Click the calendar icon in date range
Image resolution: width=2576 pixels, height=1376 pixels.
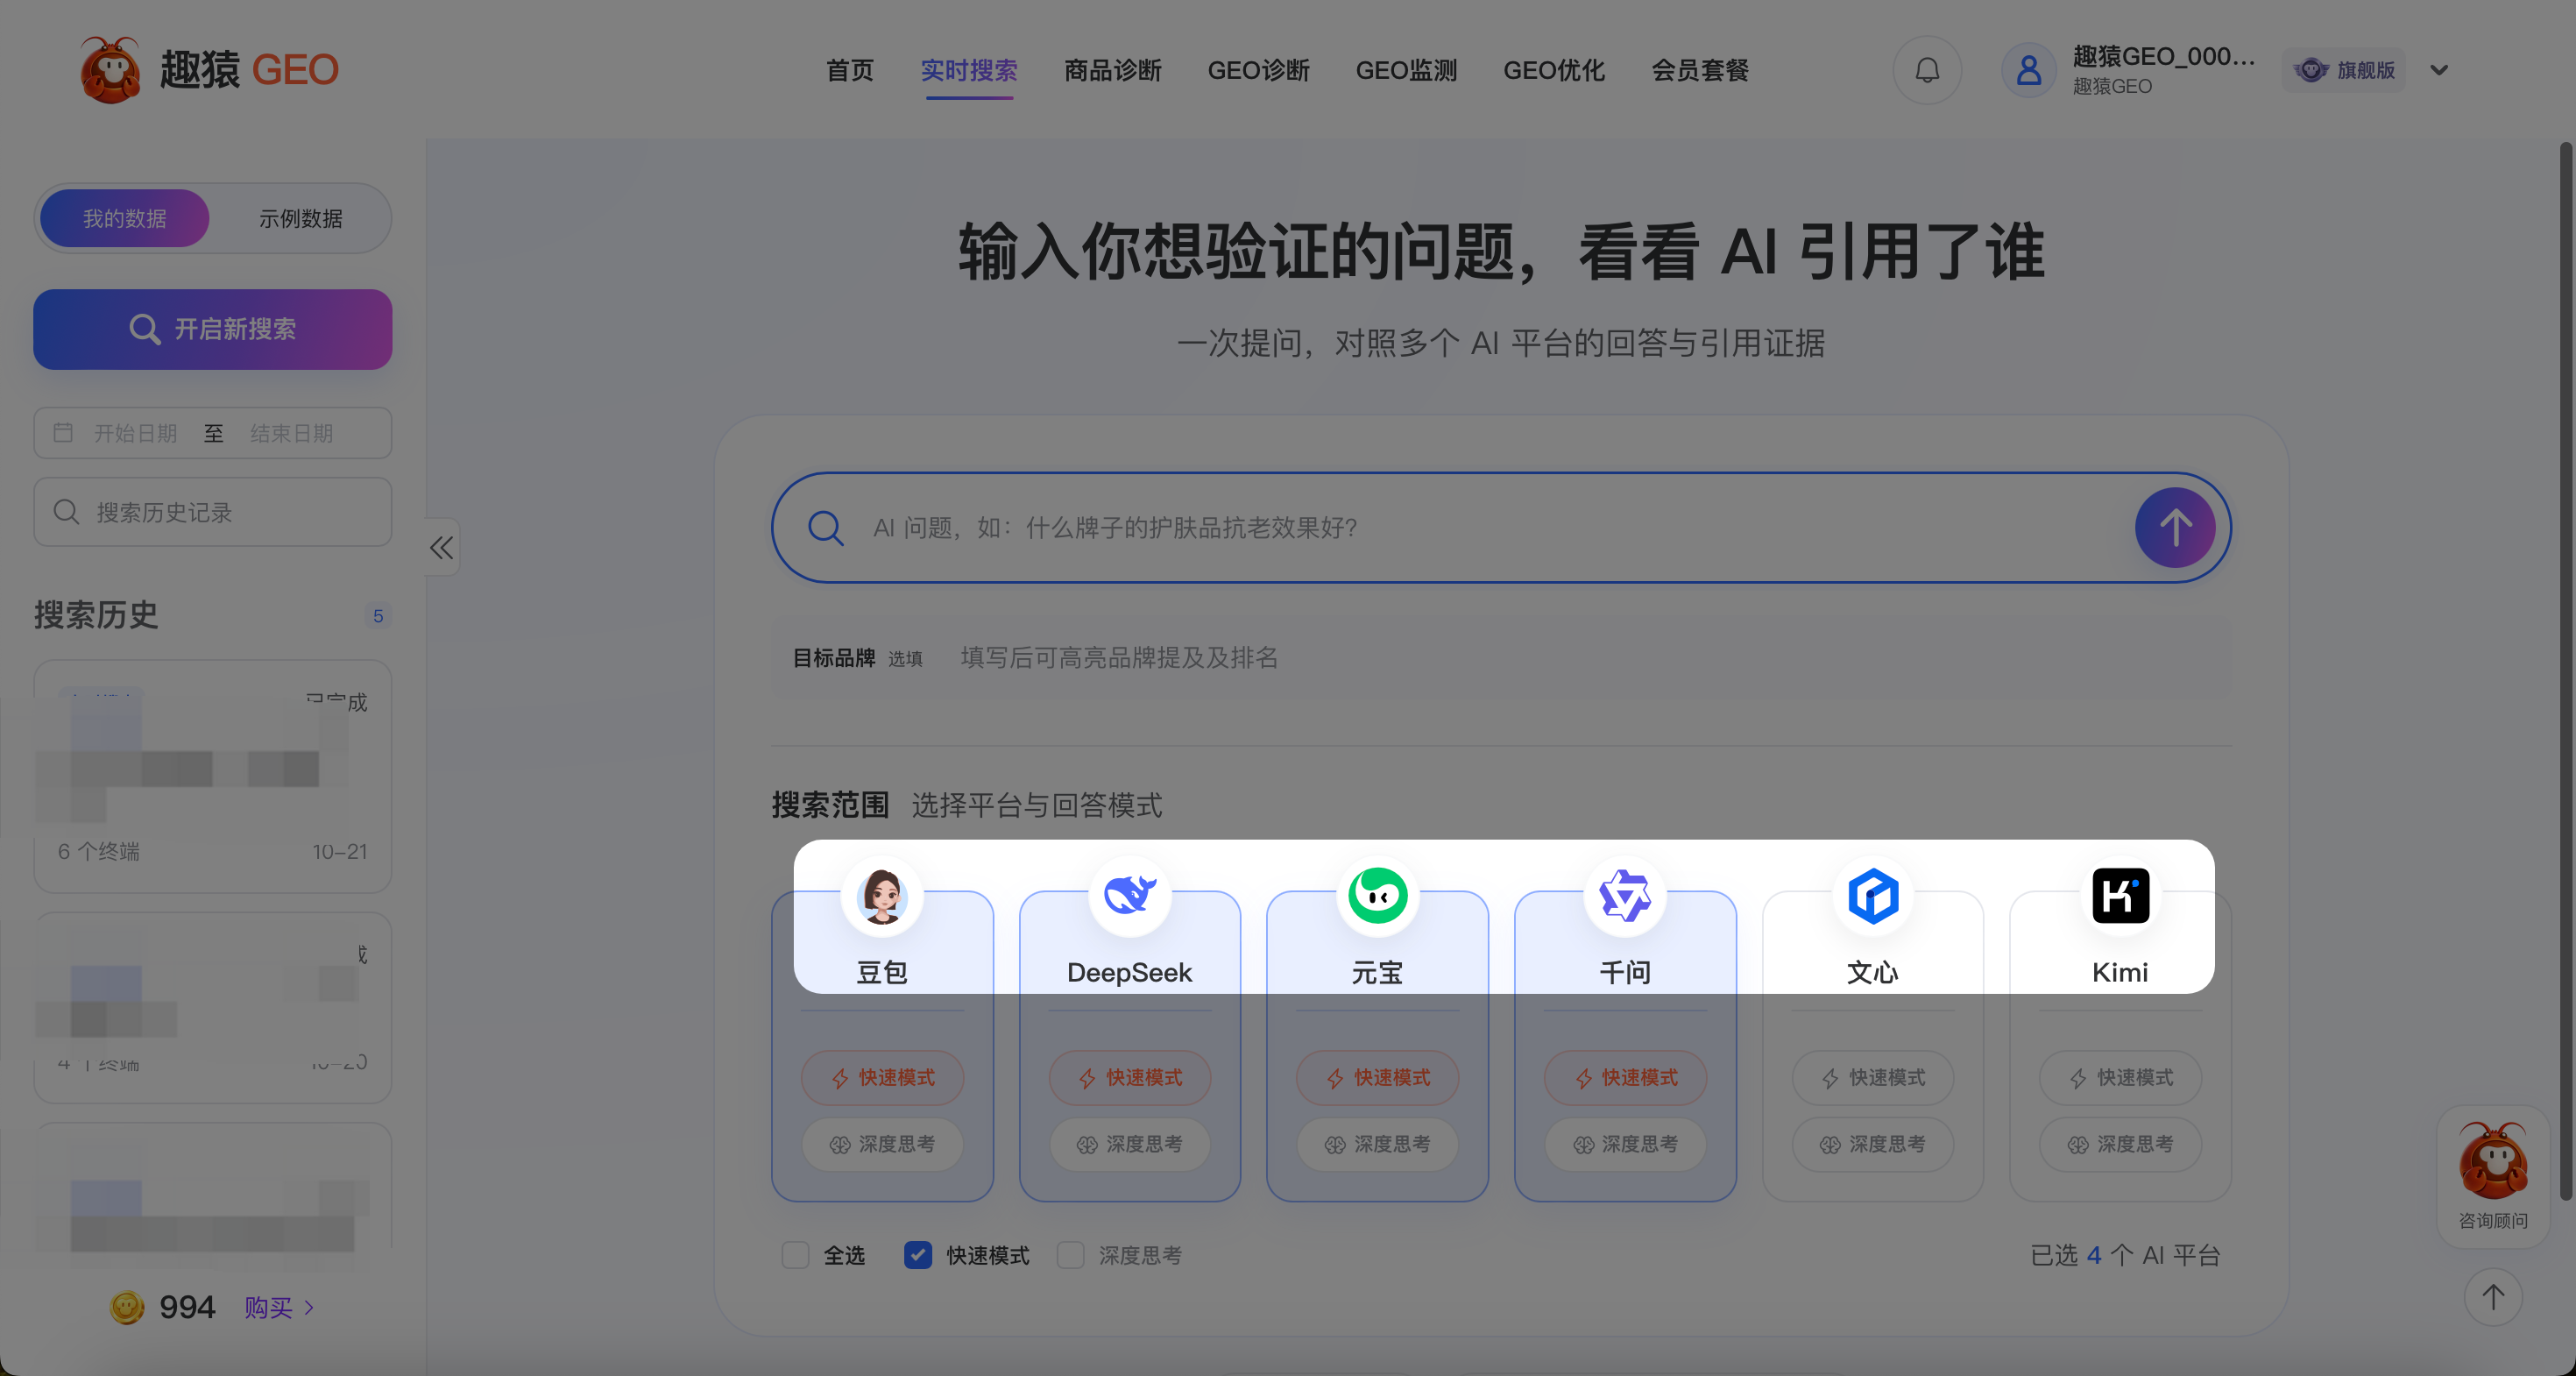point(63,432)
